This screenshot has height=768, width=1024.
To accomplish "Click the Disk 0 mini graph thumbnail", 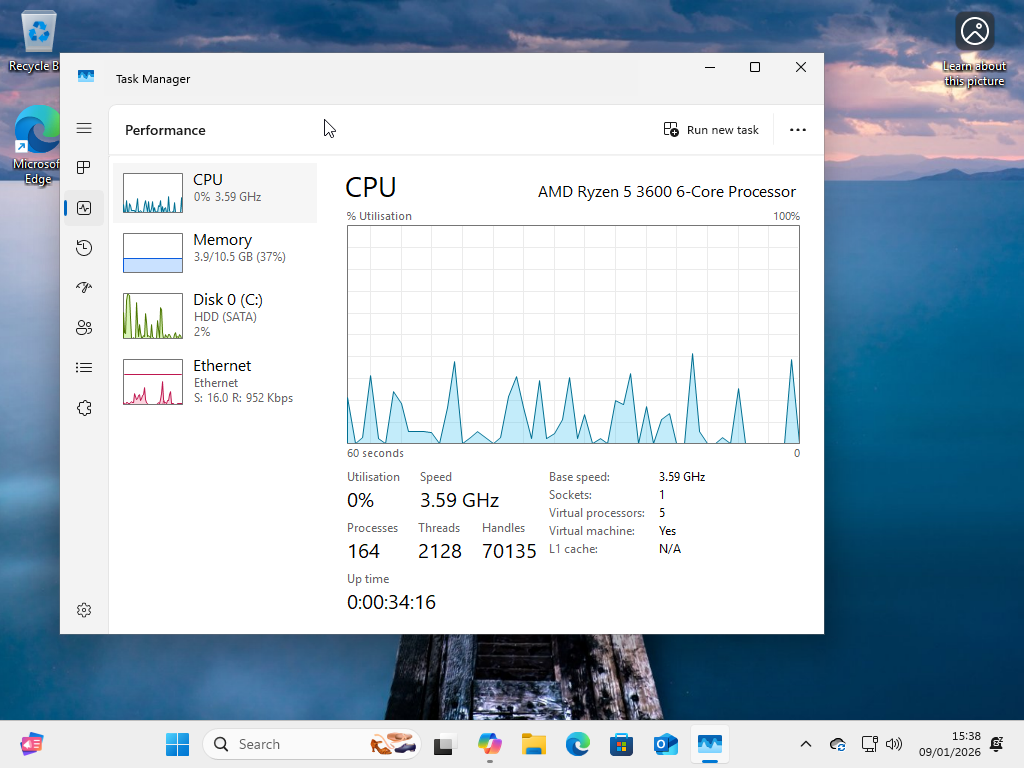I will pos(153,316).
